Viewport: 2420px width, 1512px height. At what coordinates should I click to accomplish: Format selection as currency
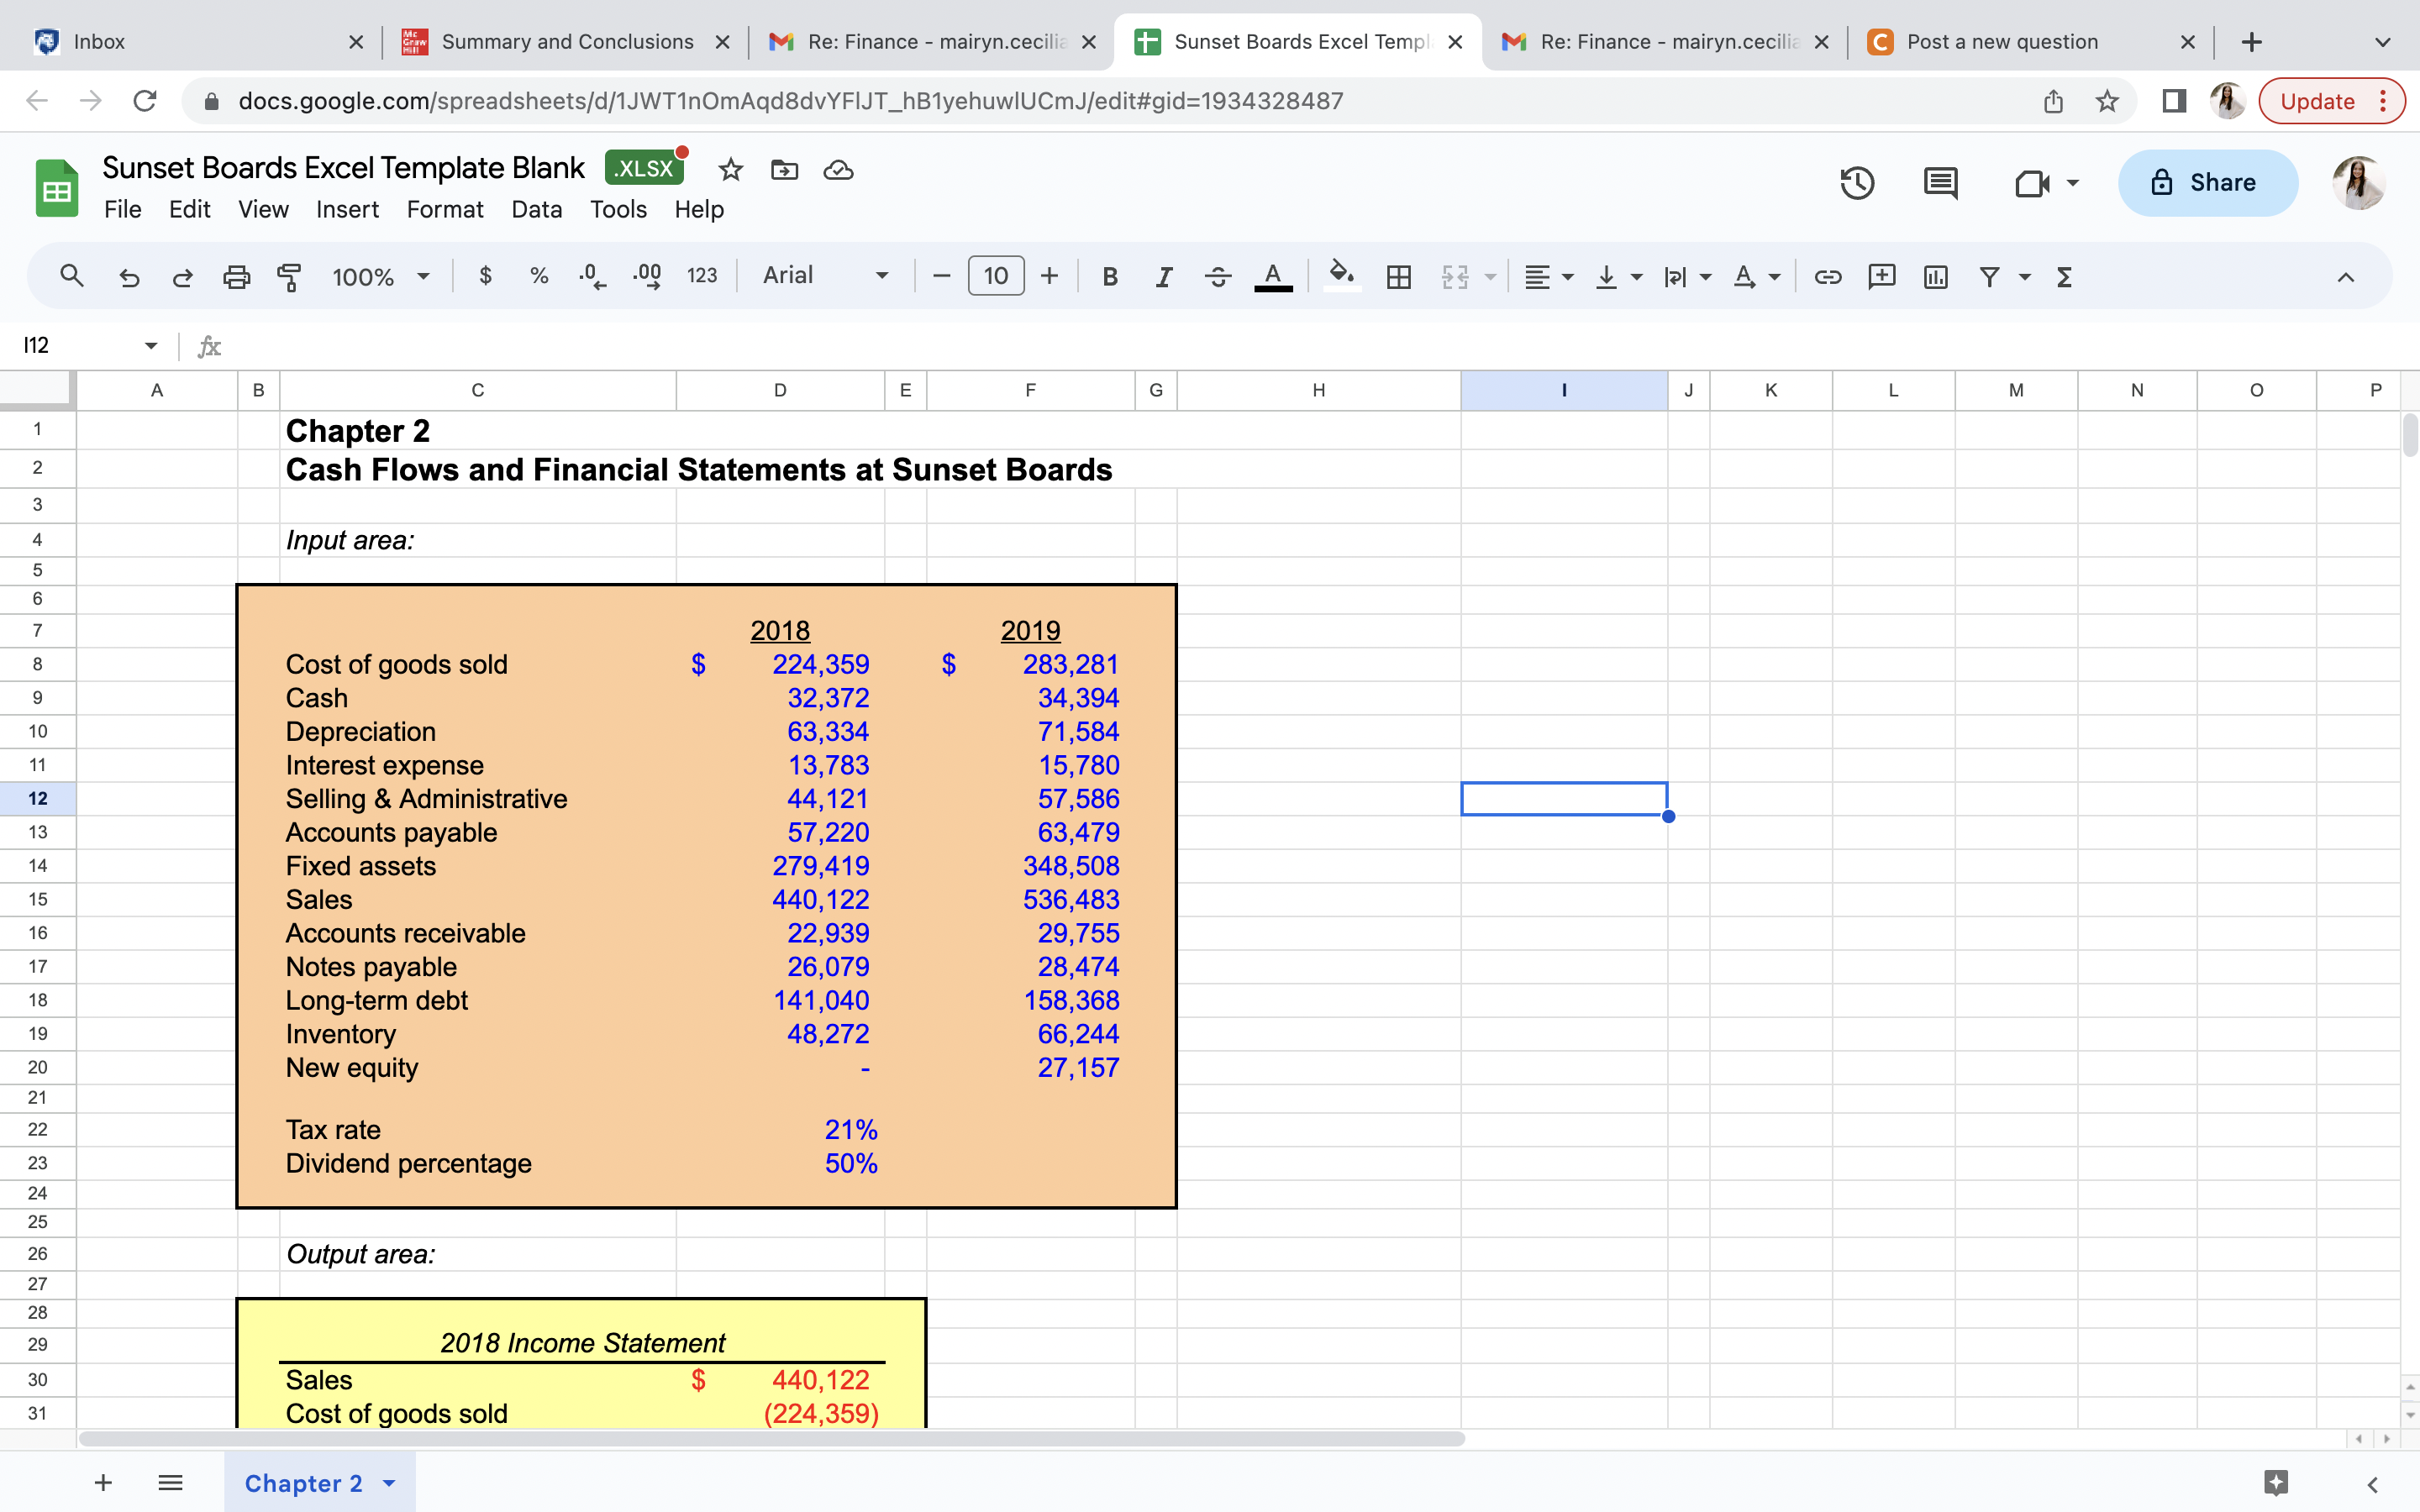487,277
